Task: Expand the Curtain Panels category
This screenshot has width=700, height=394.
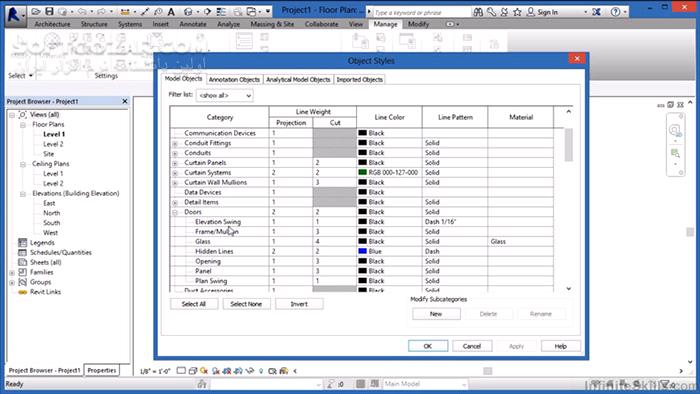Action: [x=175, y=163]
